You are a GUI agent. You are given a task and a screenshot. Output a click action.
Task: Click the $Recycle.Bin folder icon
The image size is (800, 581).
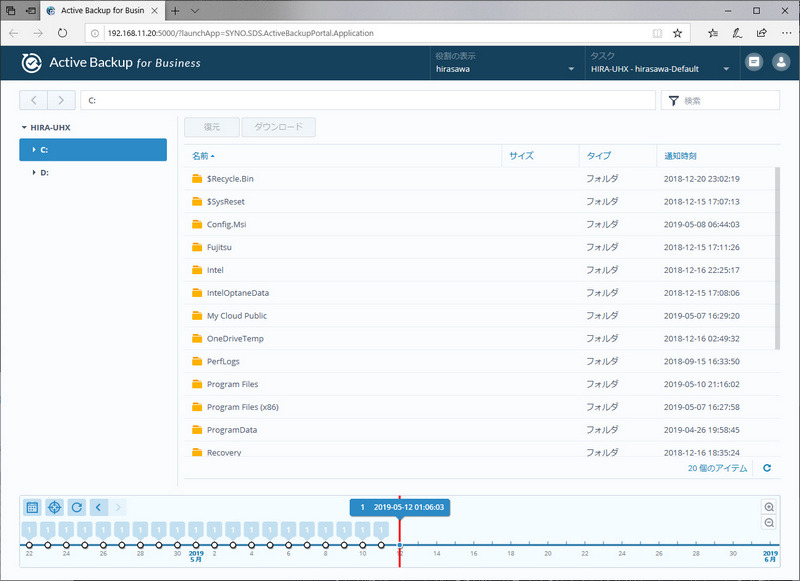(197, 179)
